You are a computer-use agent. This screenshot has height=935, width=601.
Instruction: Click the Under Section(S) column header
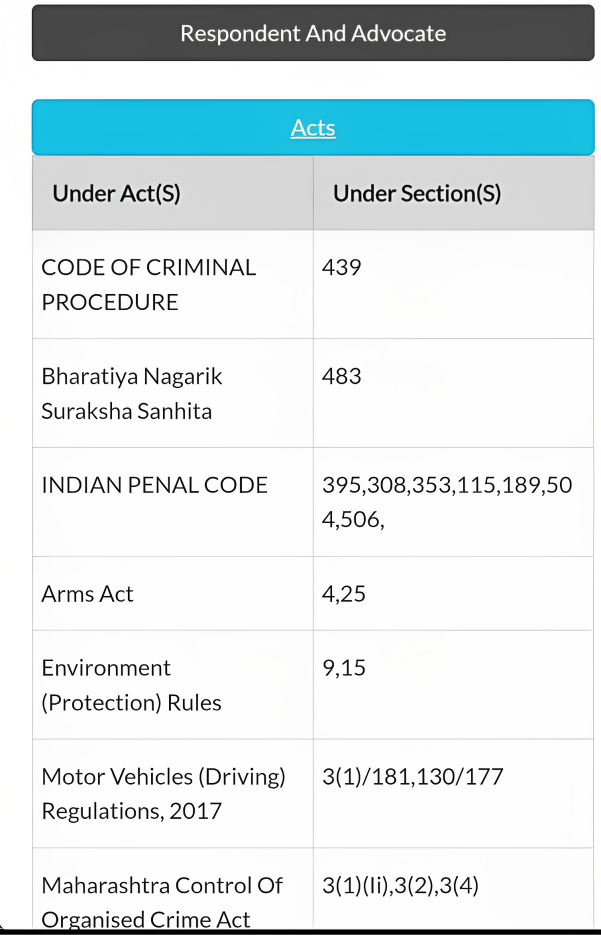point(417,193)
